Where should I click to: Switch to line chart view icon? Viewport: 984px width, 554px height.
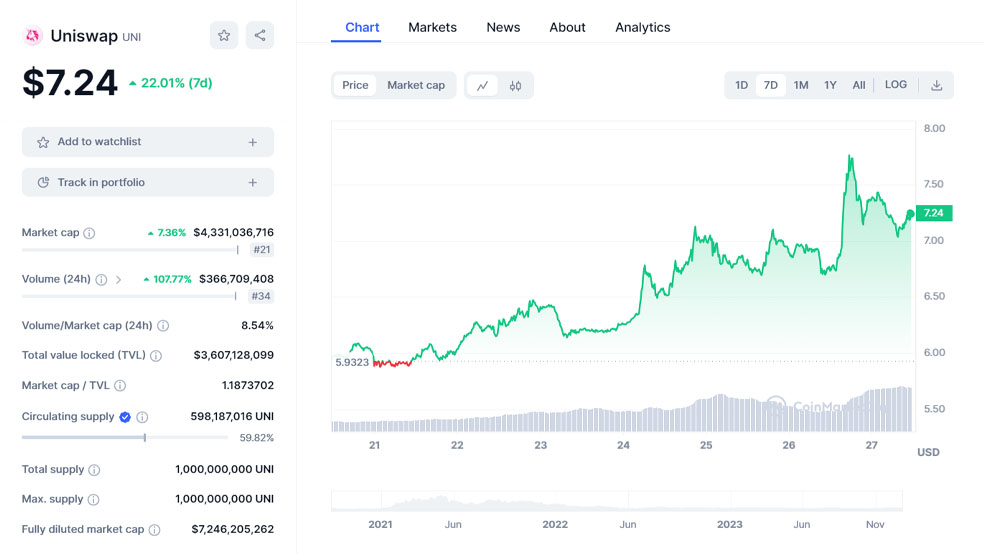482,86
